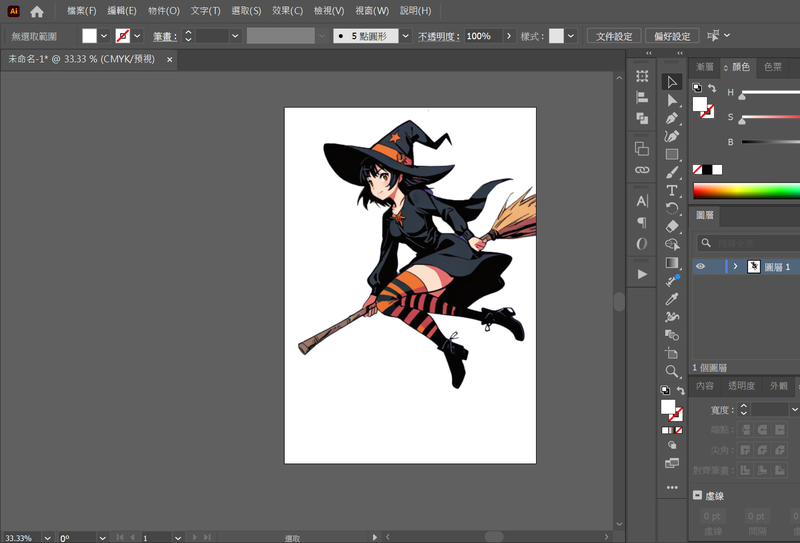The image size is (800, 543).
Task: Expand the 圖層 1 layer contents
Action: tap(735, 267)
